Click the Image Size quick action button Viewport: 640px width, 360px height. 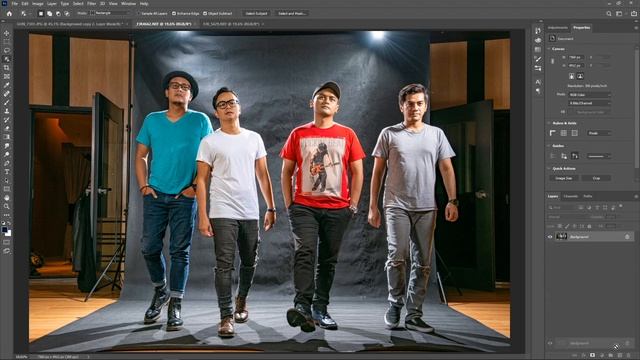[564, 178]
